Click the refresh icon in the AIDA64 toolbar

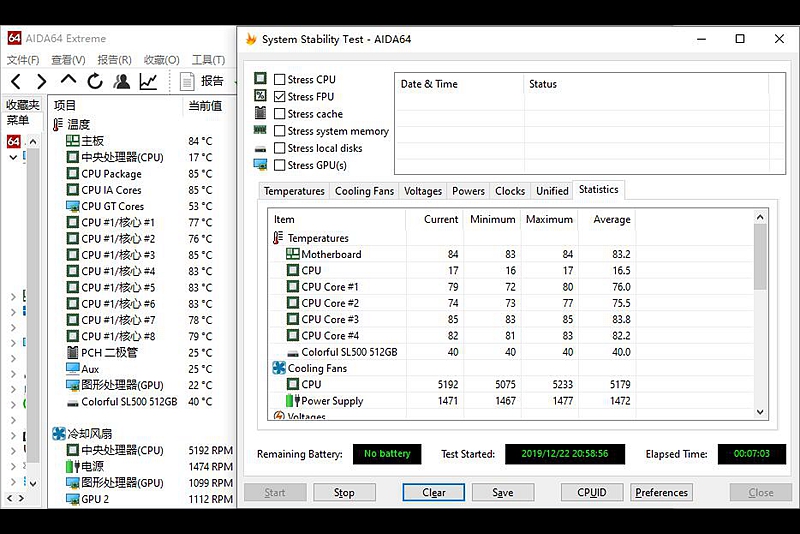(95, 81)
